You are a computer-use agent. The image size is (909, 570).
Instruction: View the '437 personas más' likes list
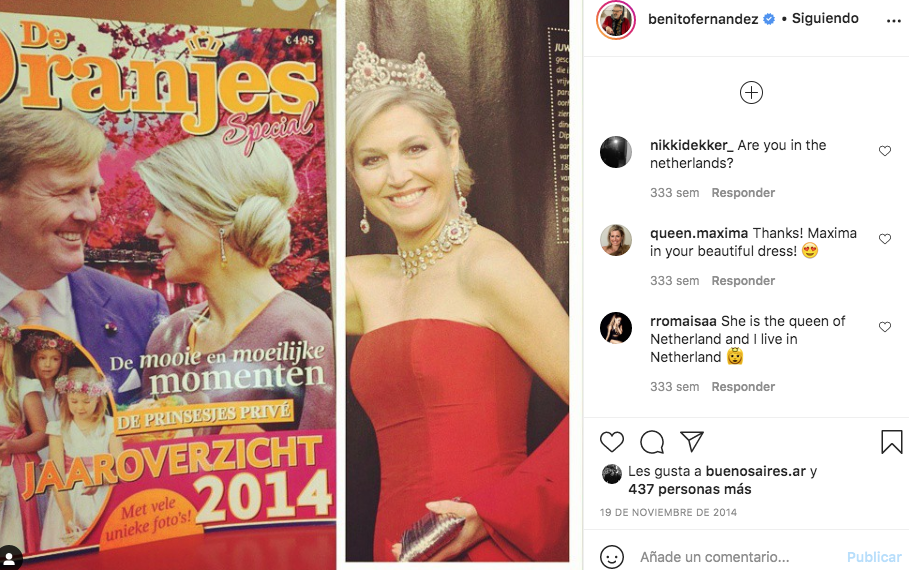click(690, 489)
